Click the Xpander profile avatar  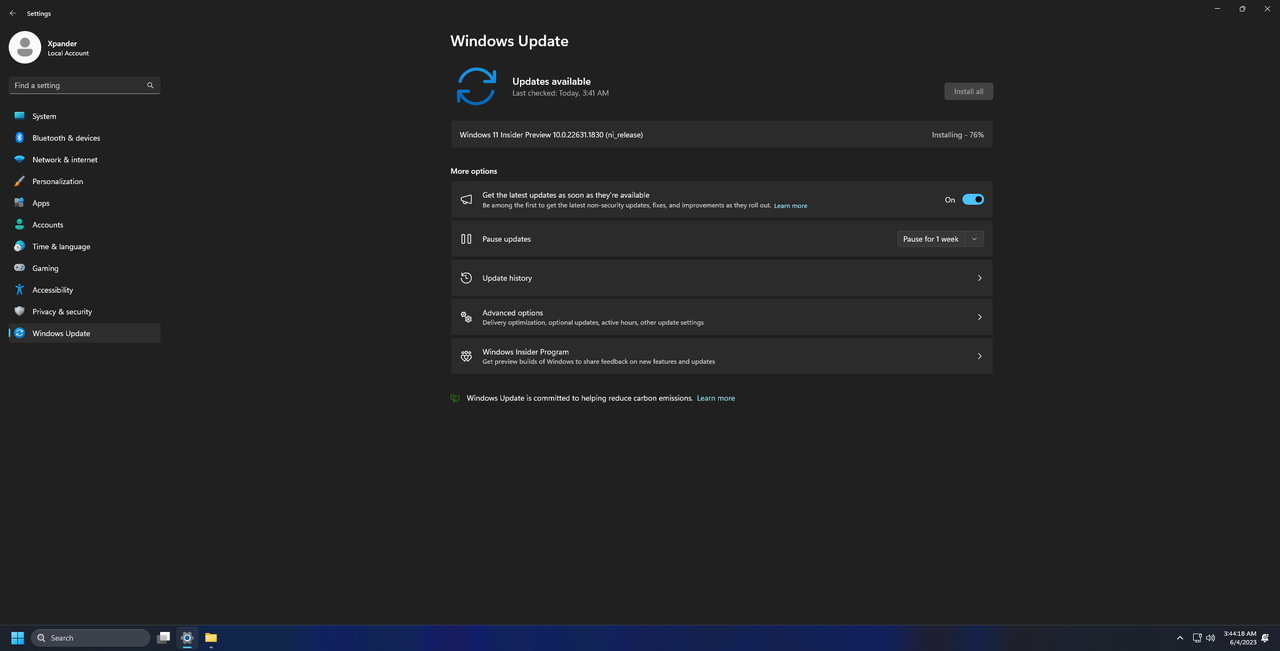click(25, 47)
